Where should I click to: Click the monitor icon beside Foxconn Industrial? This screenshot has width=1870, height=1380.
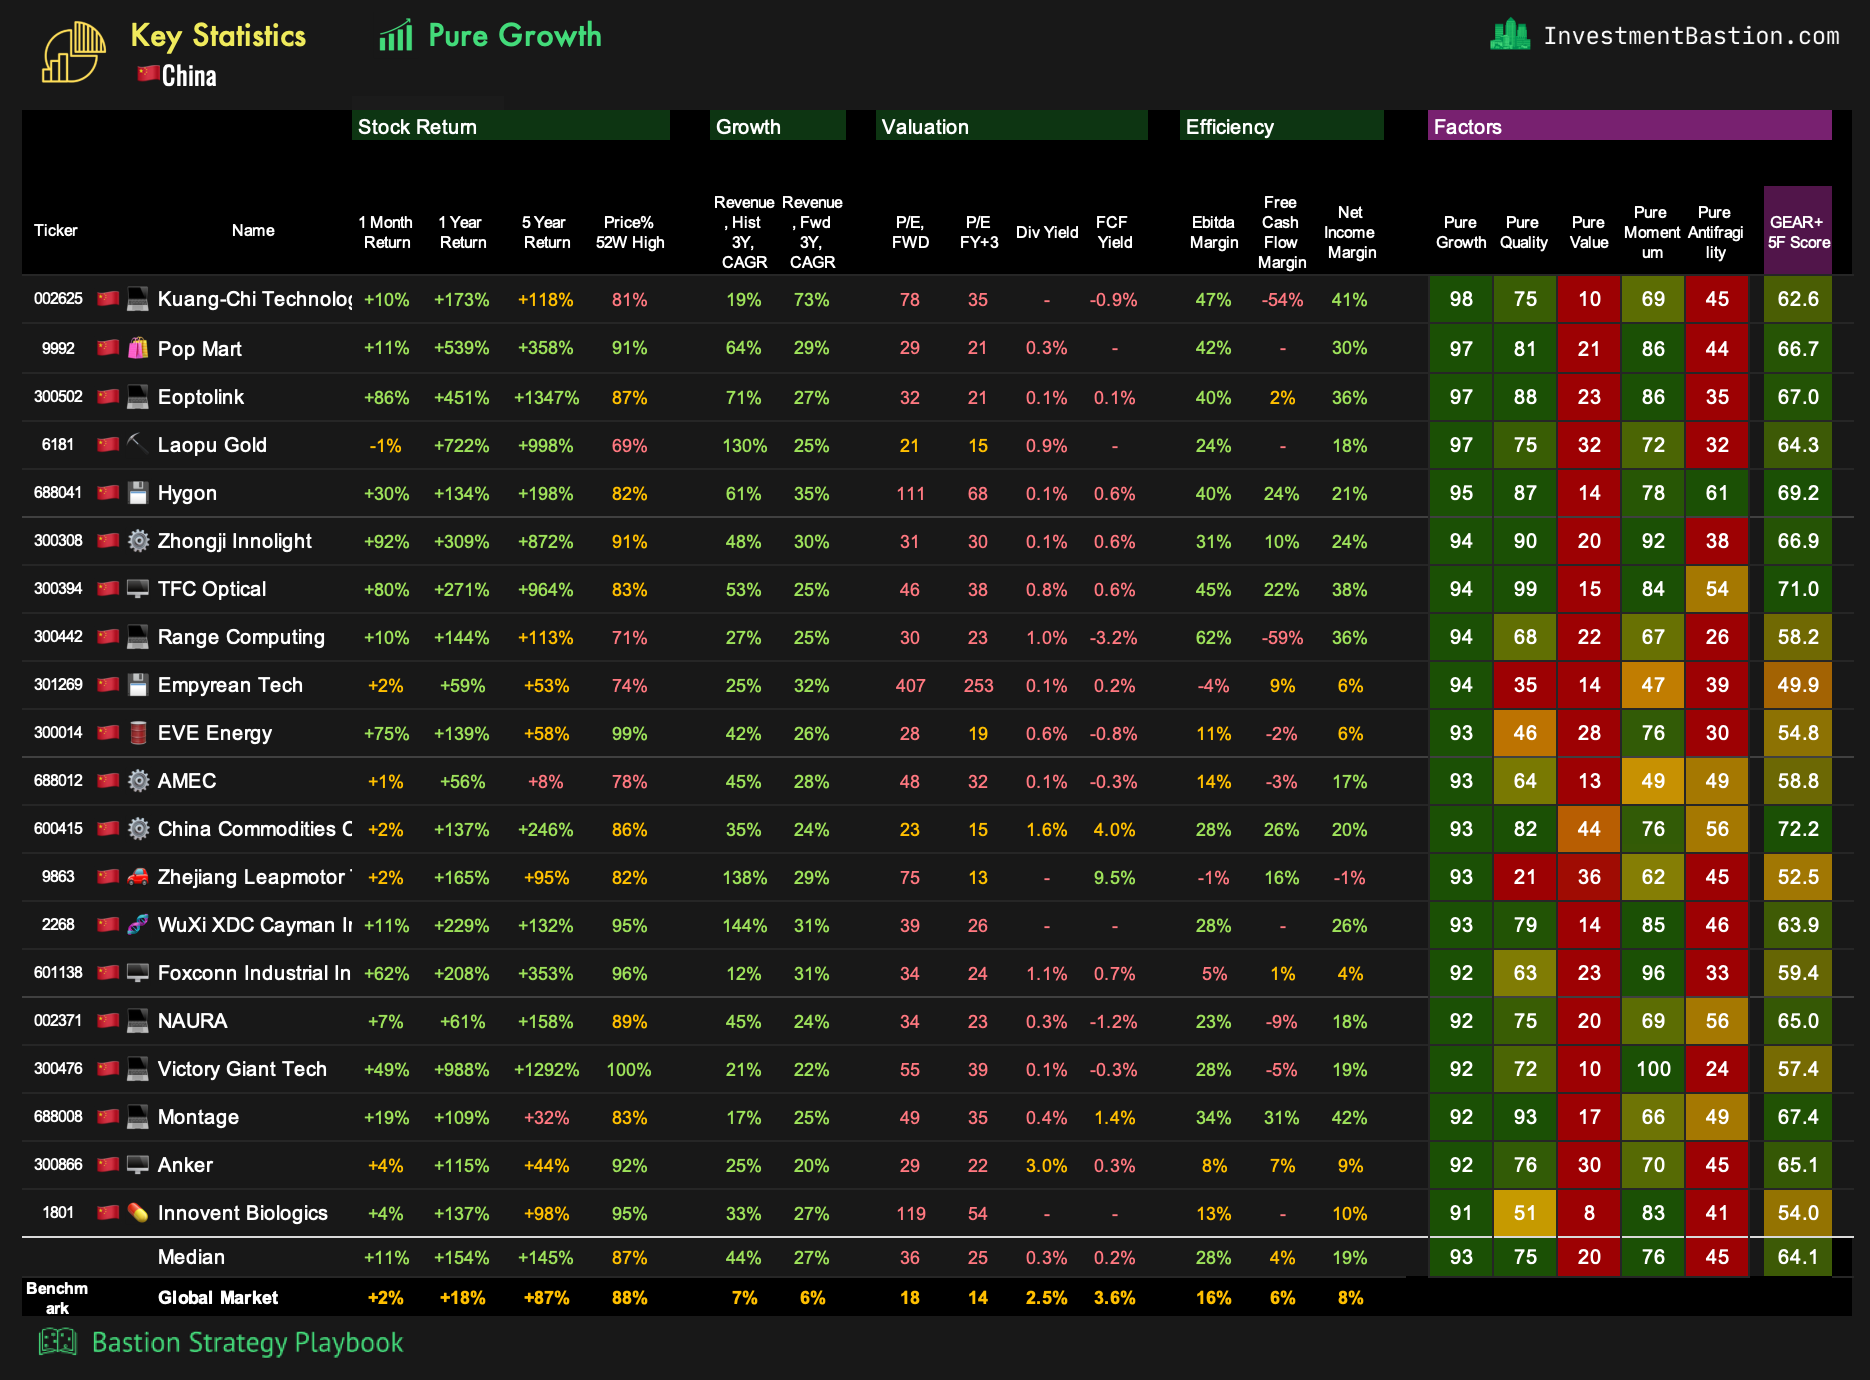[x=138, y=972]
